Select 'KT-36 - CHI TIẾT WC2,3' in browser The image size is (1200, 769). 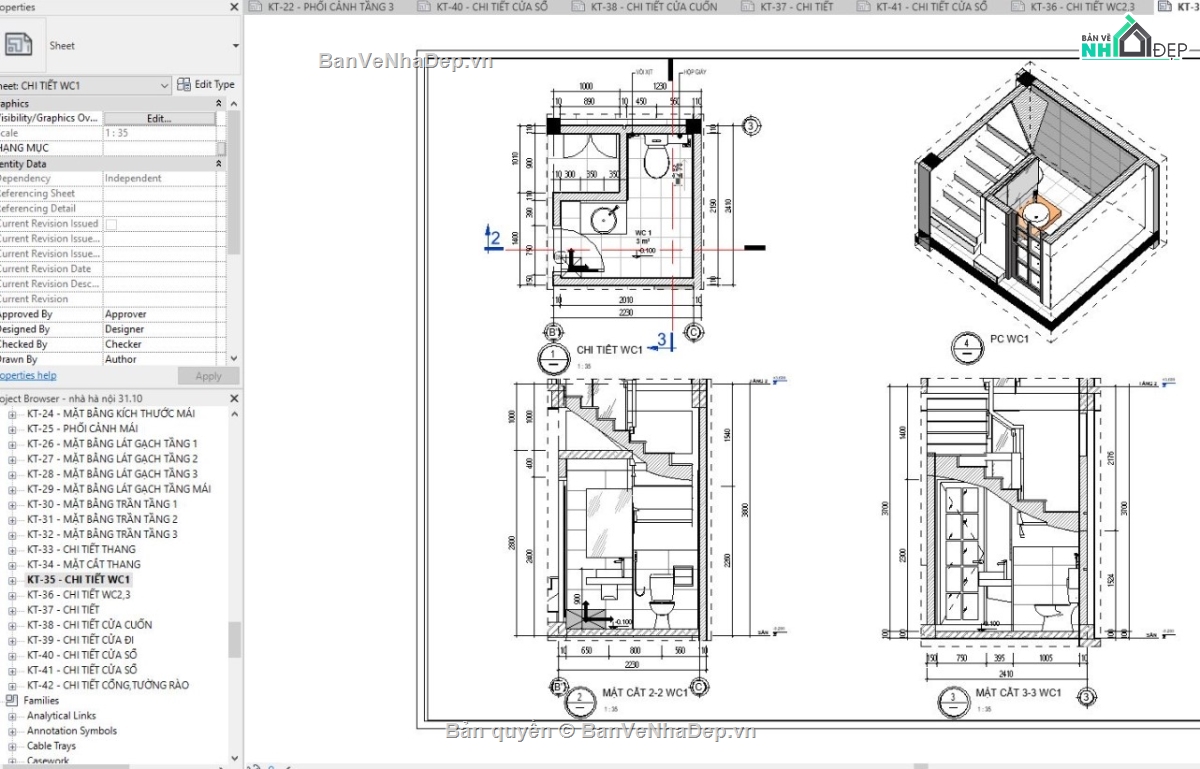(79, 595)
